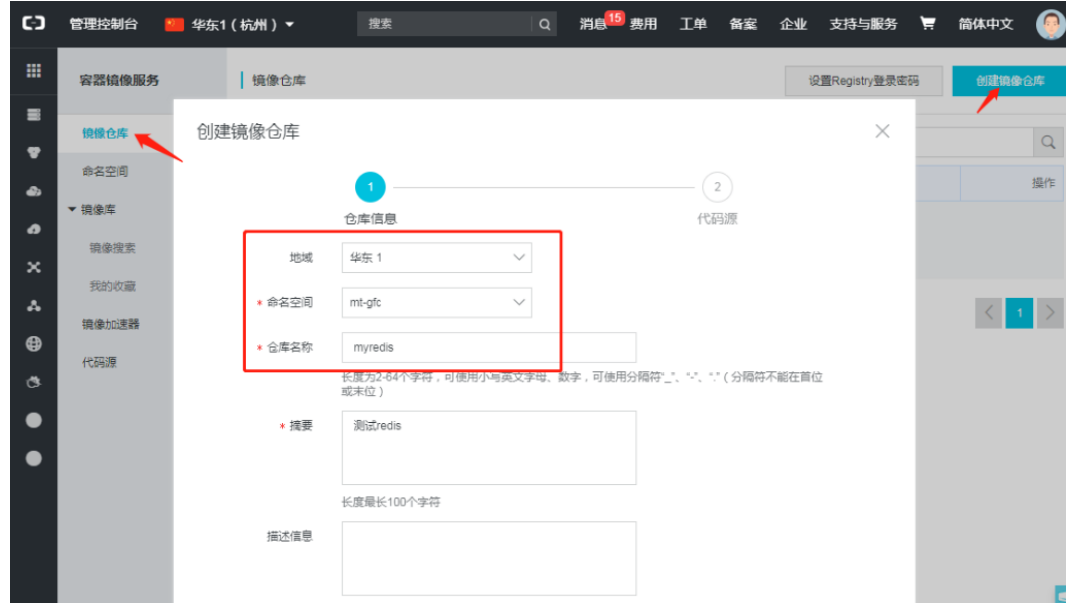This screenshot has height=616, width=1080.
Task: Click the 容器镜像服务 heading
Action: 118,81
